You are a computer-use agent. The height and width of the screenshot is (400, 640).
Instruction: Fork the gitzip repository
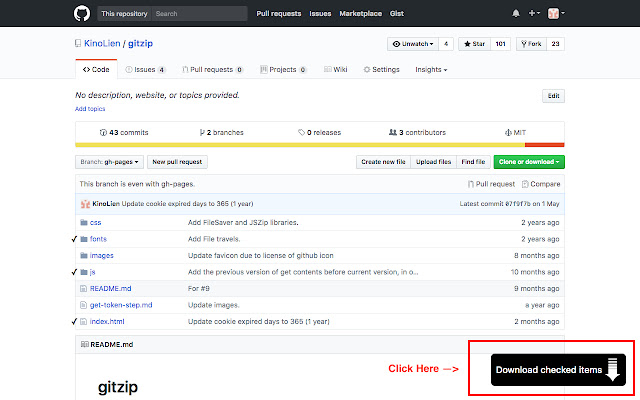[529, 44]
